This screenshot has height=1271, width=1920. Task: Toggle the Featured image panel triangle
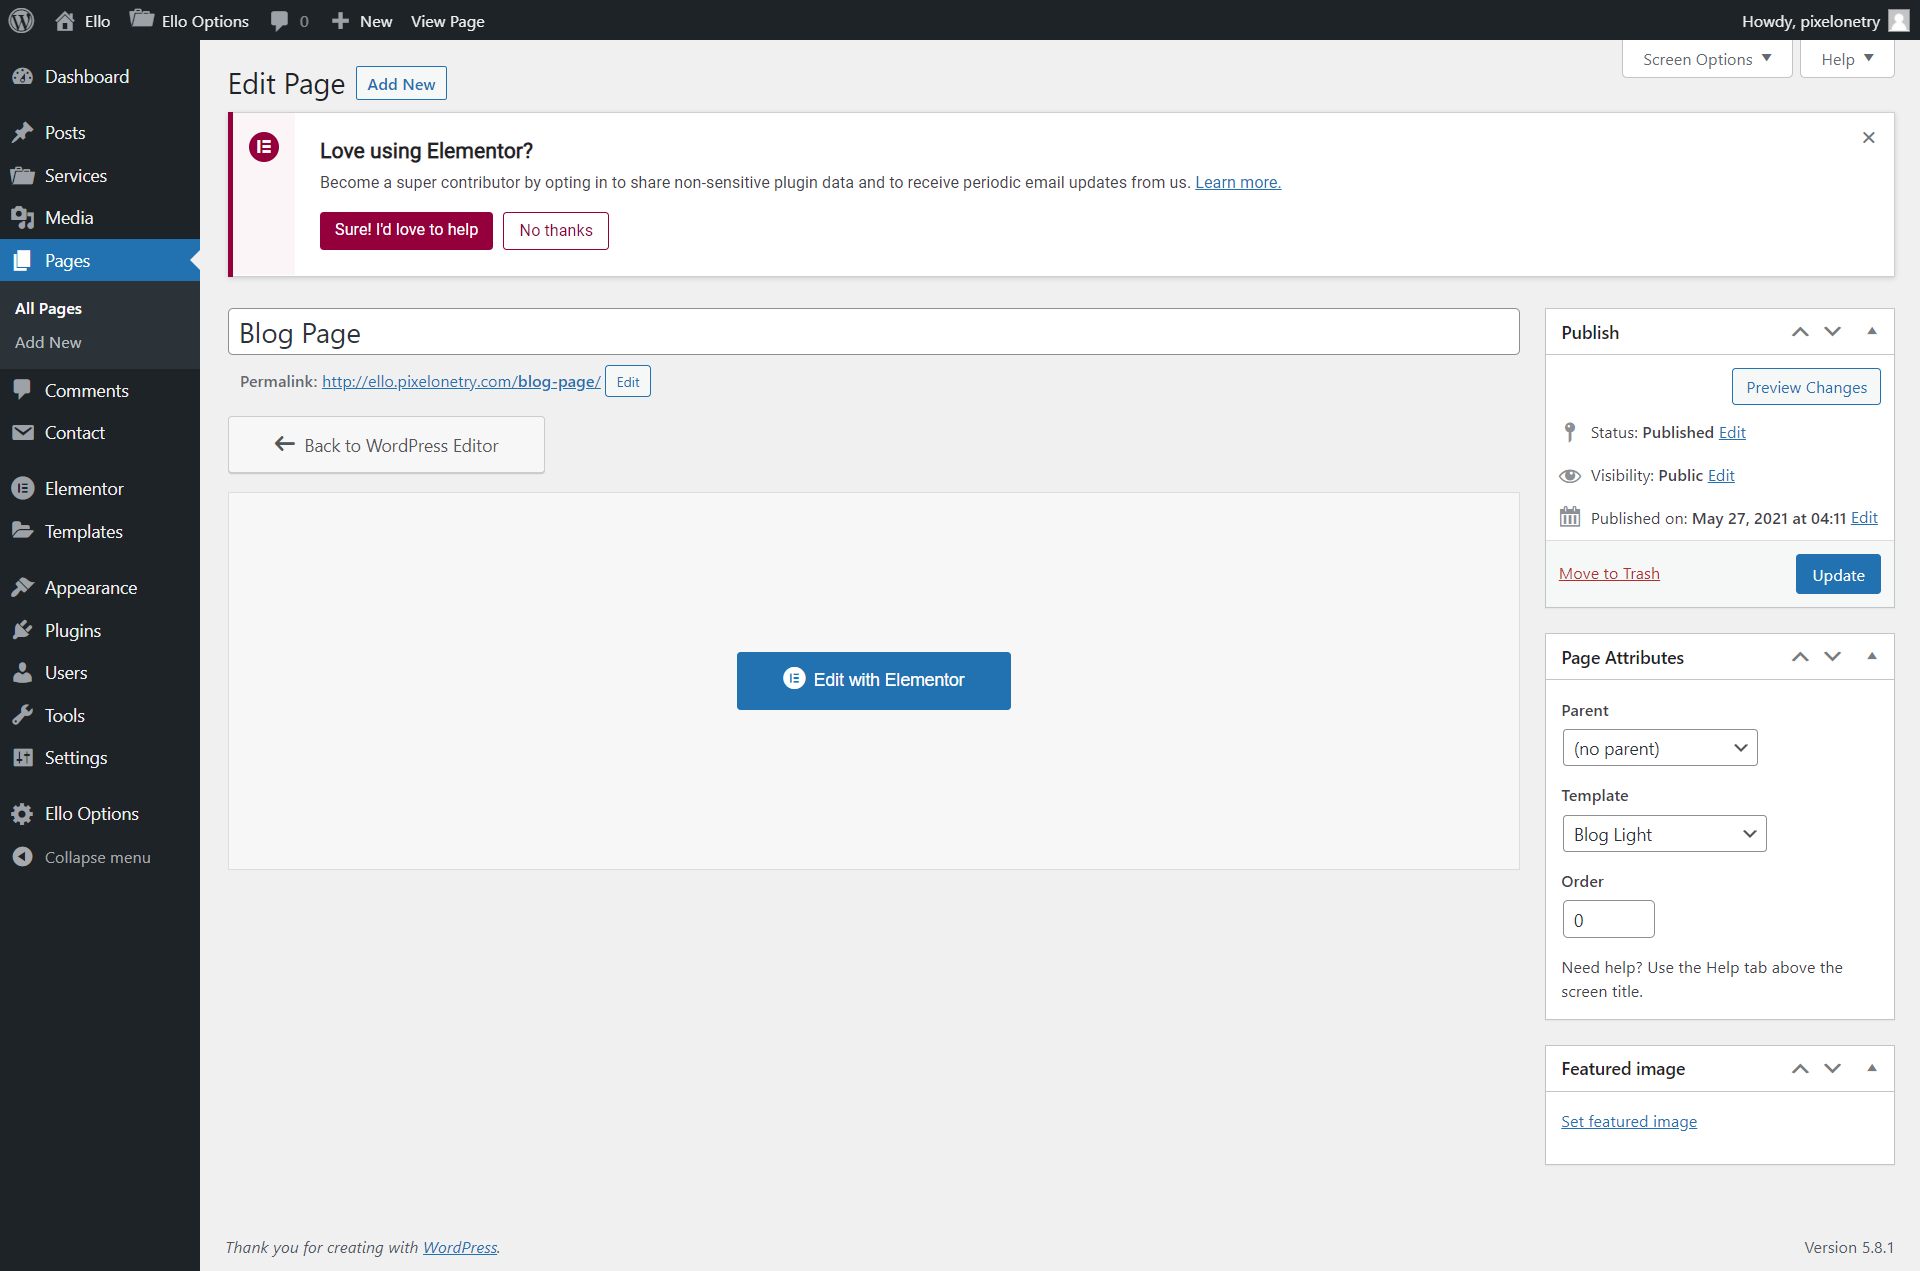tap(1872, 1069)
